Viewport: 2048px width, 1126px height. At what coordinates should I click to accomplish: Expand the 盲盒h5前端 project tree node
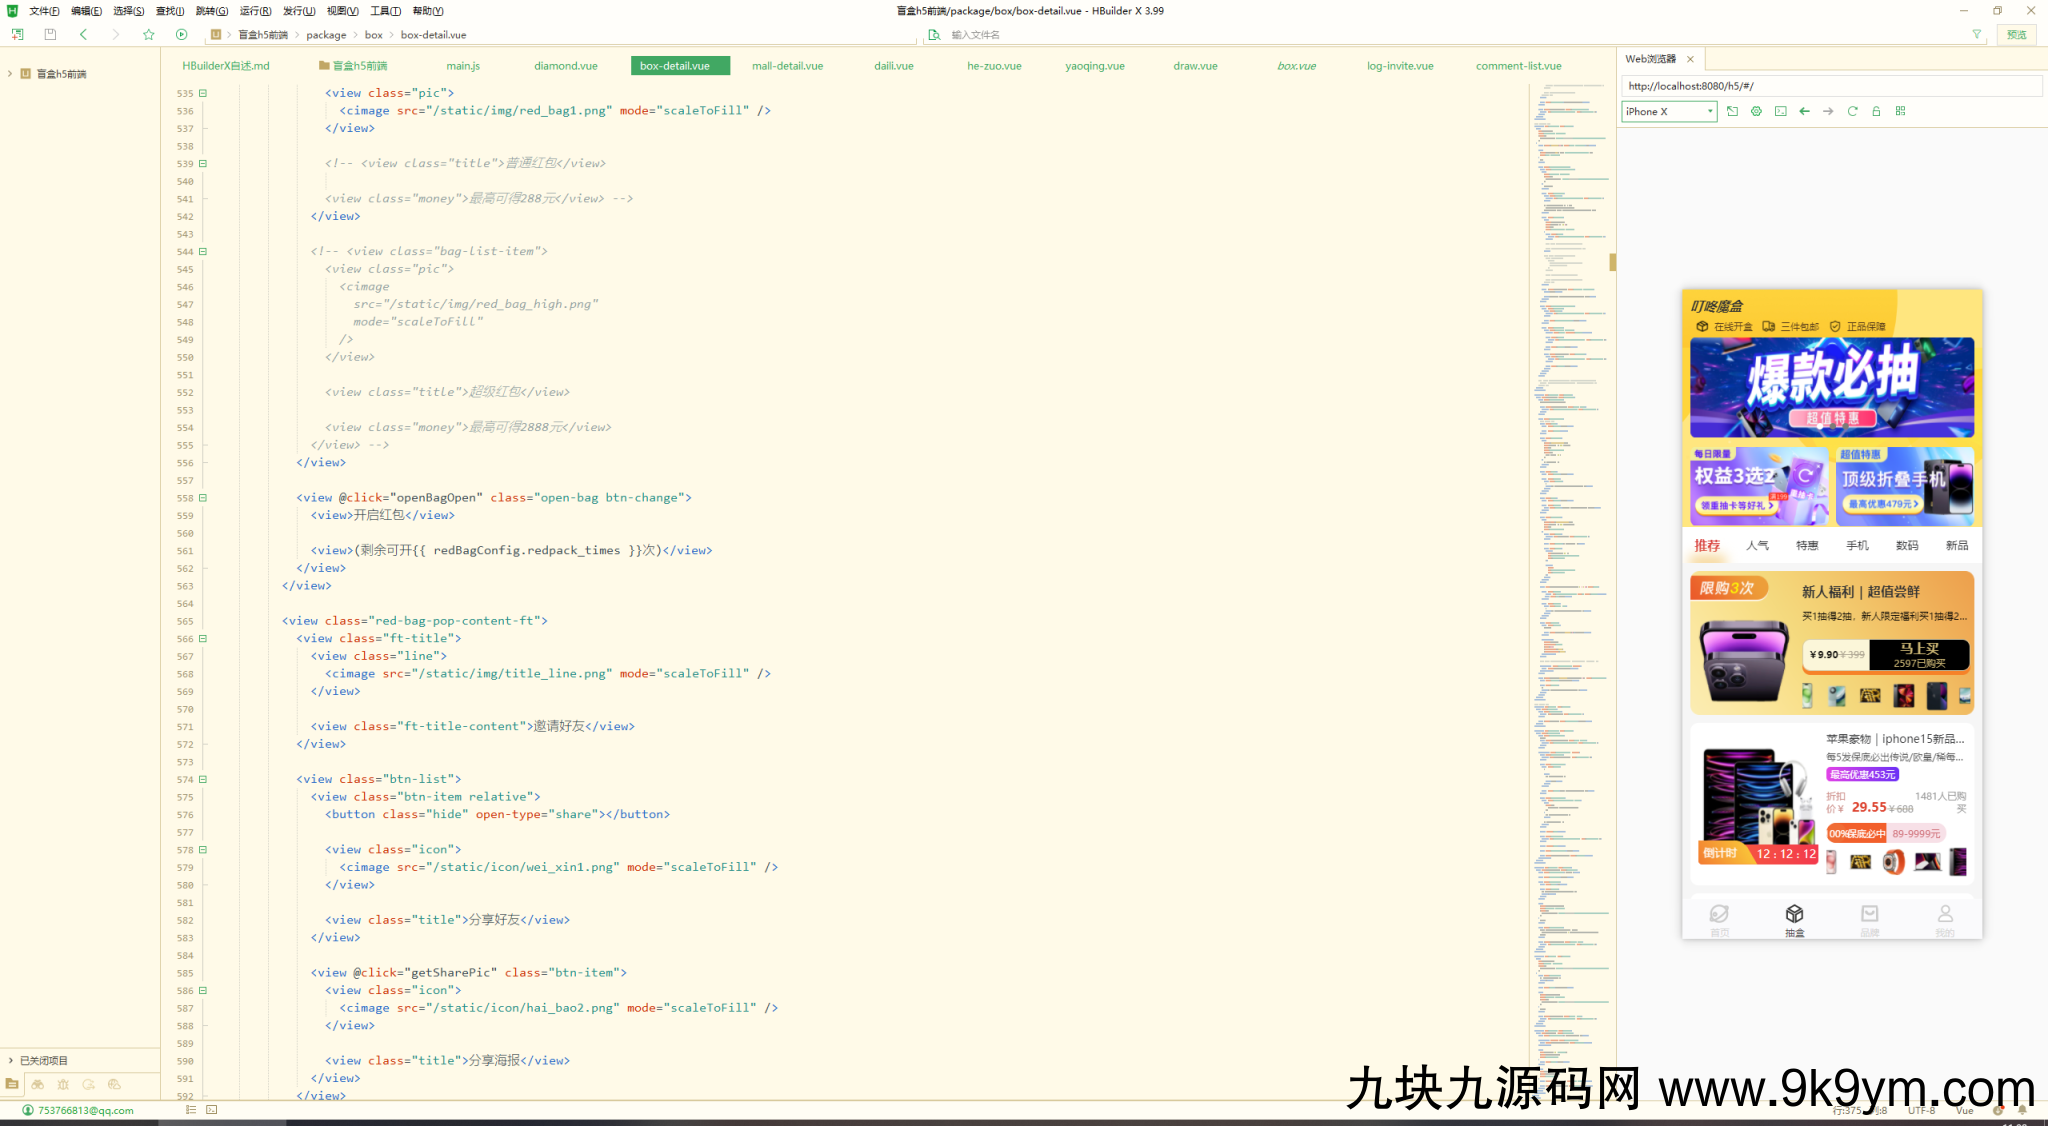(x=10, y=74)
